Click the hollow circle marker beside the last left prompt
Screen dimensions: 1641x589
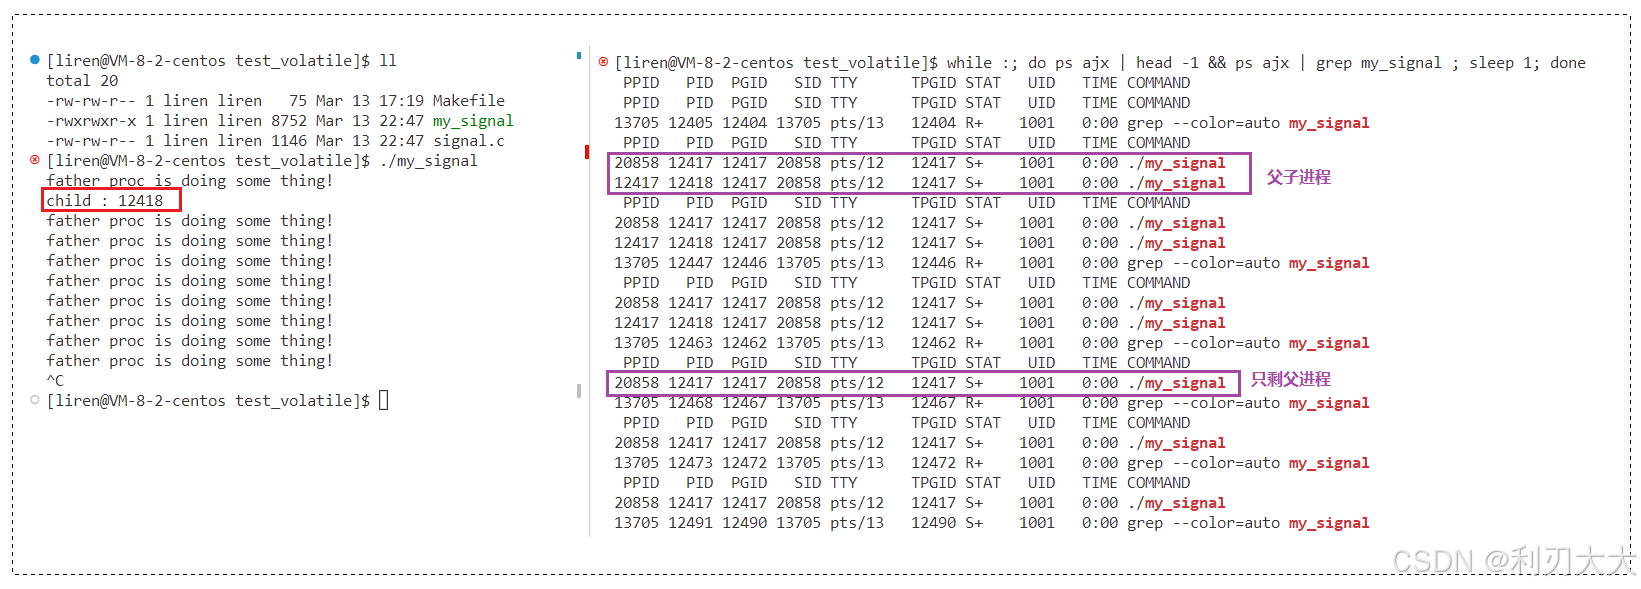pos(35,400)
